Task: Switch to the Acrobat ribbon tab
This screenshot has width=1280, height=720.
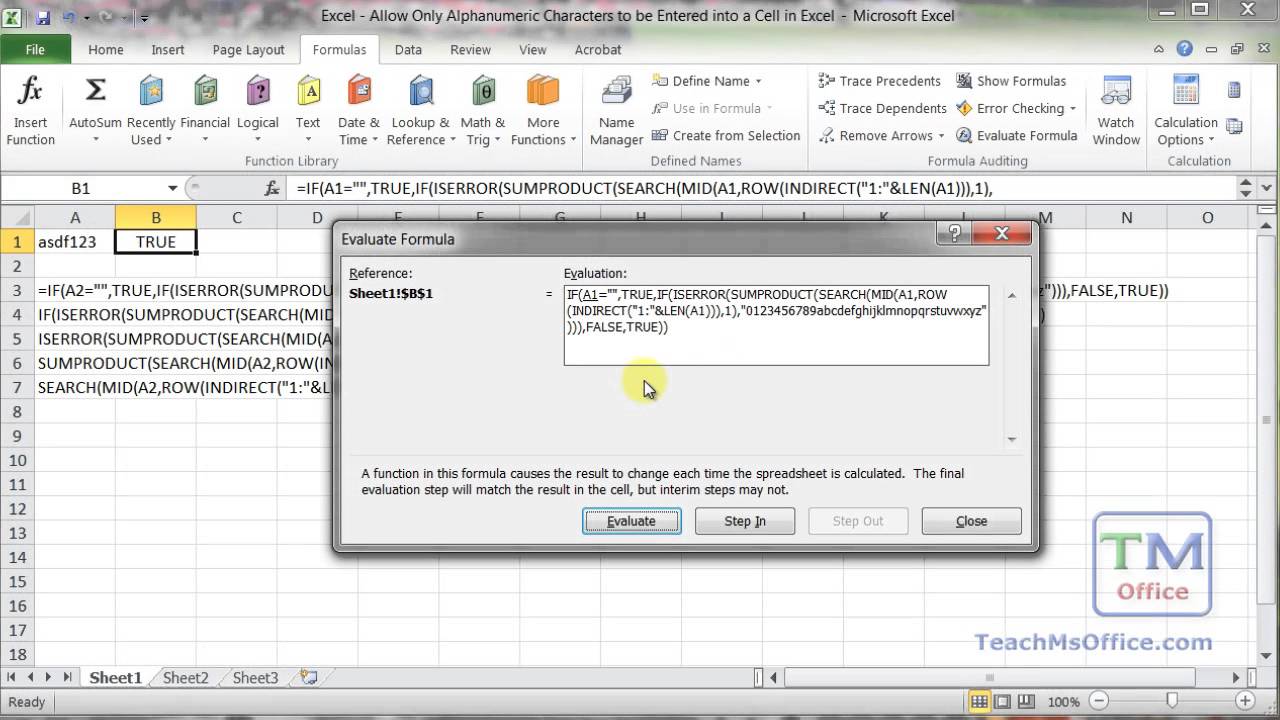Action: coord(598,49)
